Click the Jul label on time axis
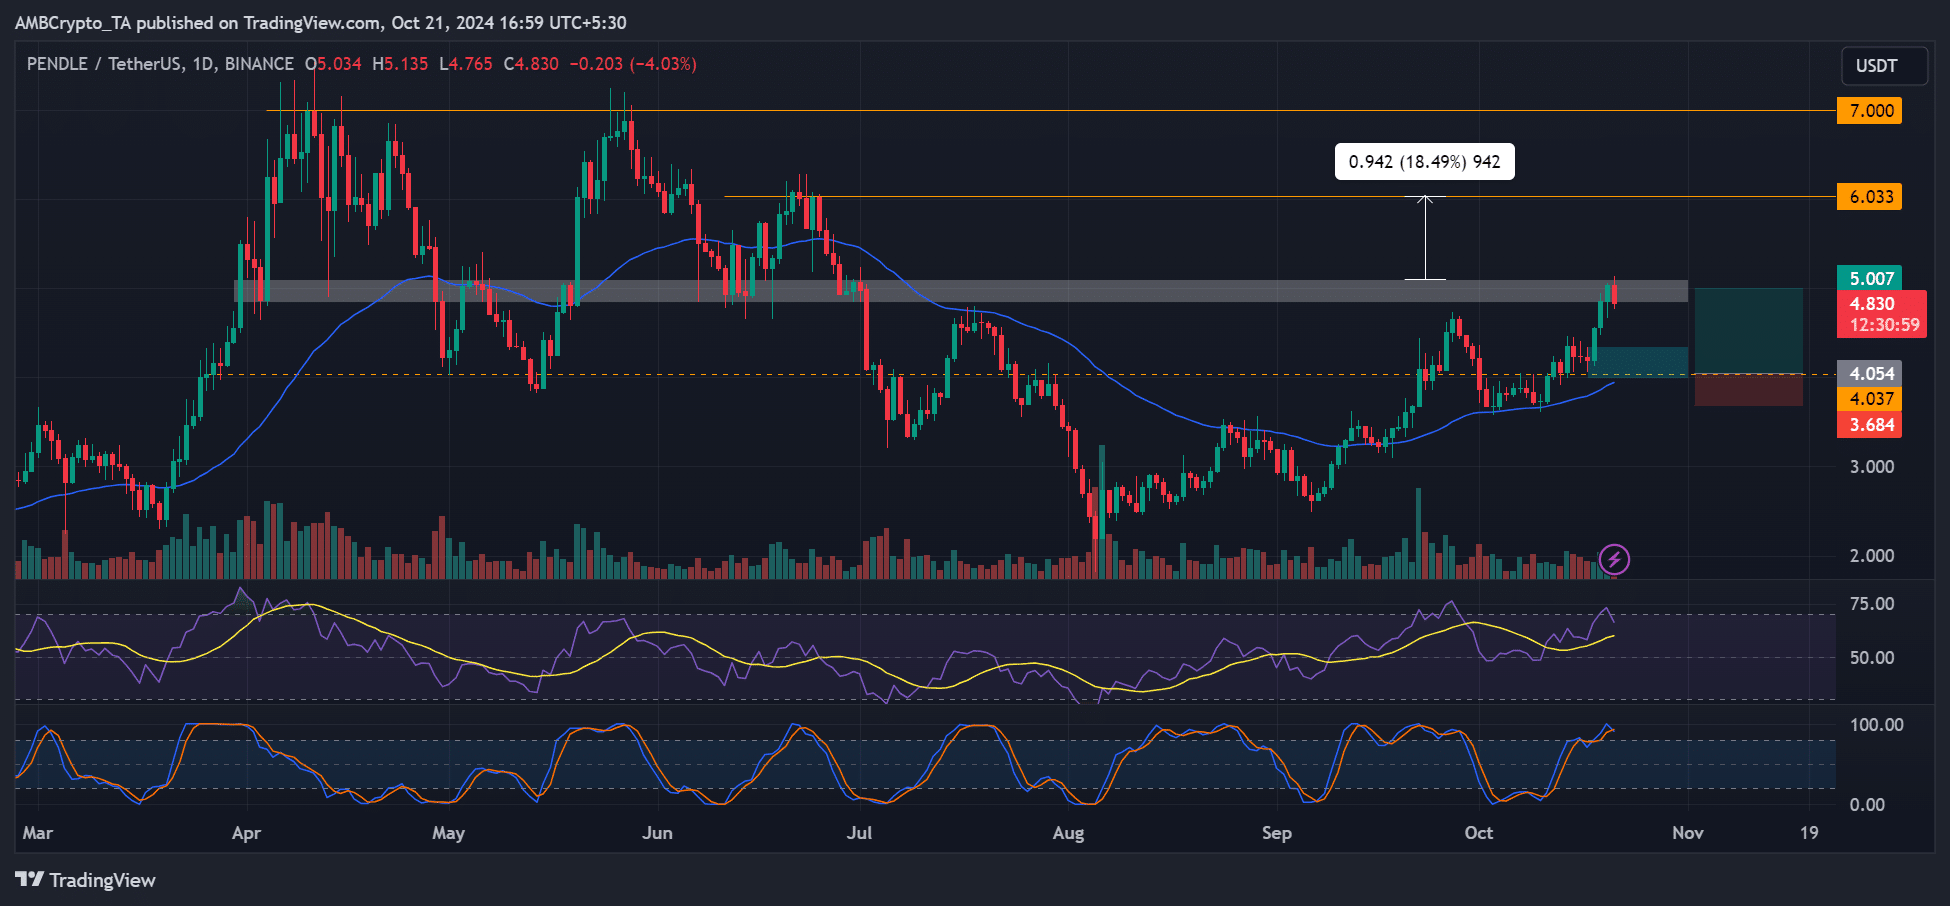The width and height of the screenshot is (1950, 906). pyautogui.click(x=859, y=833)
